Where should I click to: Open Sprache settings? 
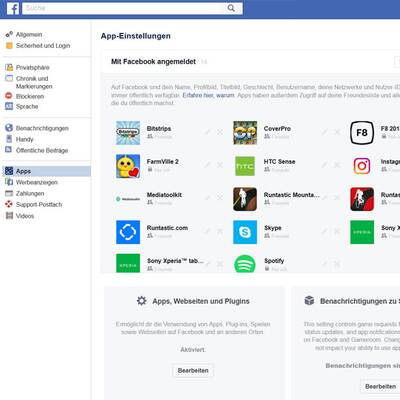27,106
